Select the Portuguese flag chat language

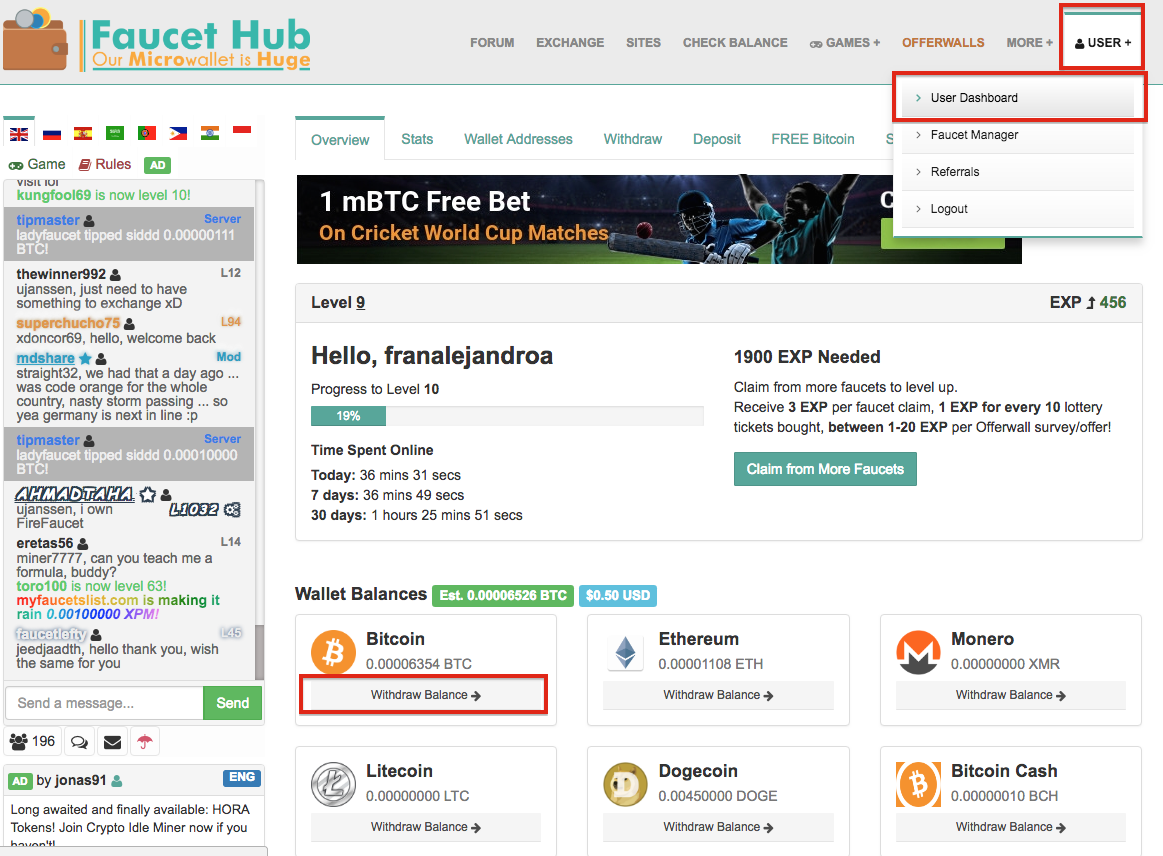147,134
